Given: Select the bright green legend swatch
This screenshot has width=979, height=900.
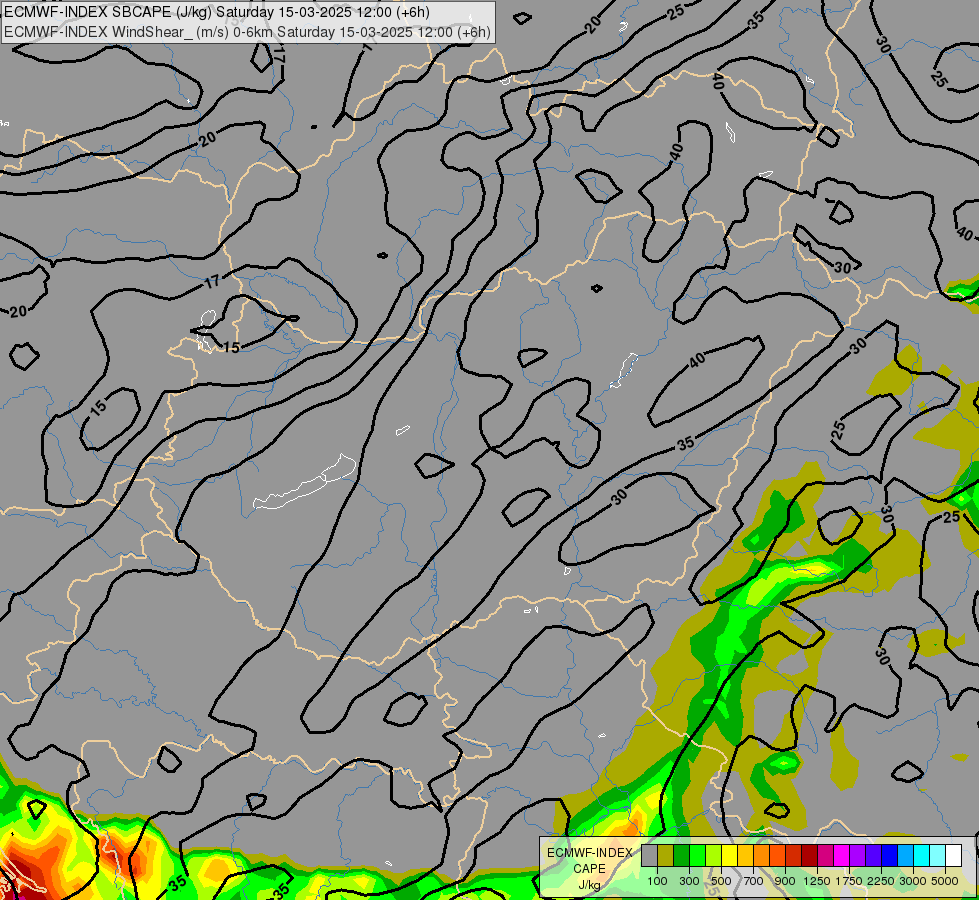Looking at the screenshot, I should (x=697, y=856).
